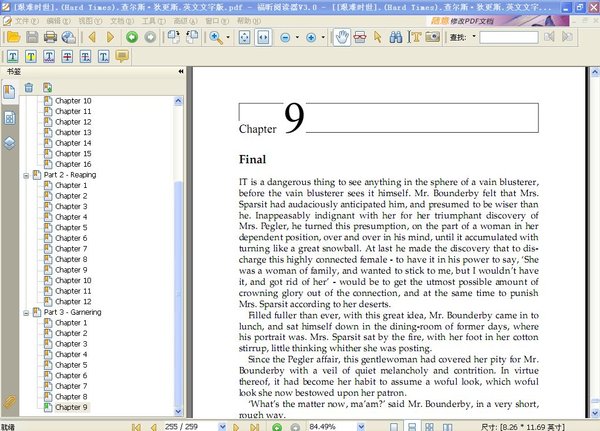Jump to Chapter 16 bookmark in Part 1

click(x=73, y=164)
